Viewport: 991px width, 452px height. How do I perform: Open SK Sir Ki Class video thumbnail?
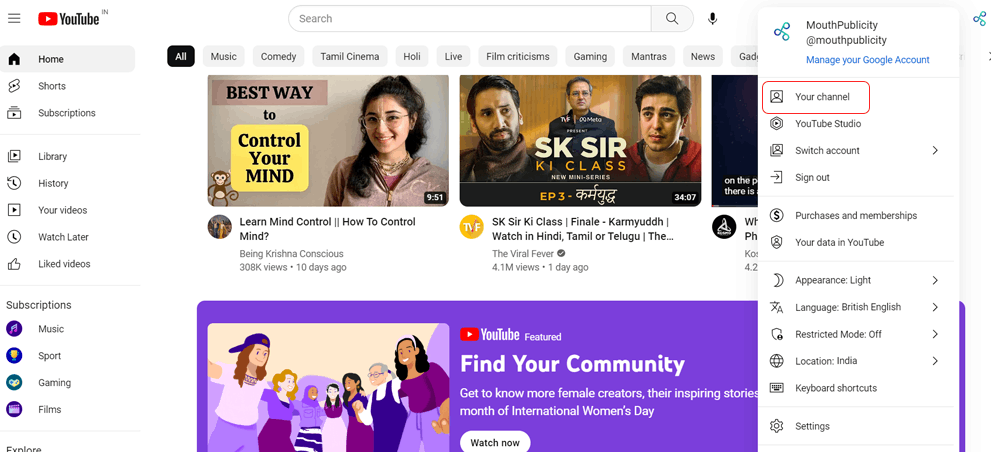(x=580, y=140)
